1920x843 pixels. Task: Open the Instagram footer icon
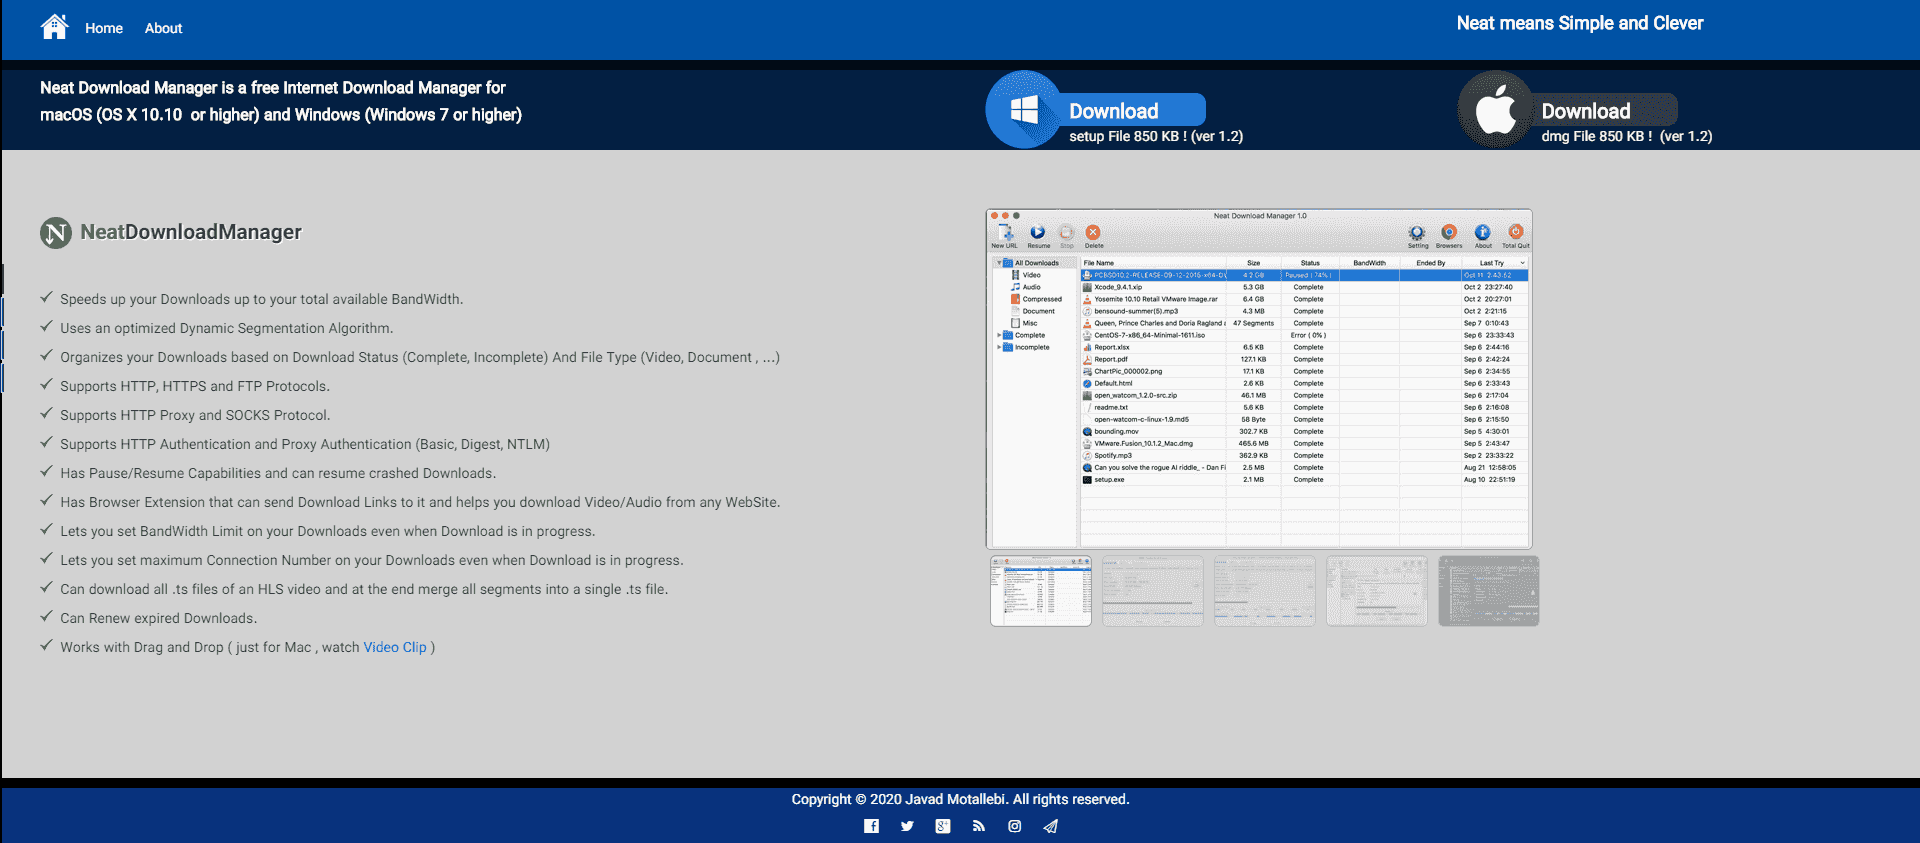click(x=1015, y=826)
